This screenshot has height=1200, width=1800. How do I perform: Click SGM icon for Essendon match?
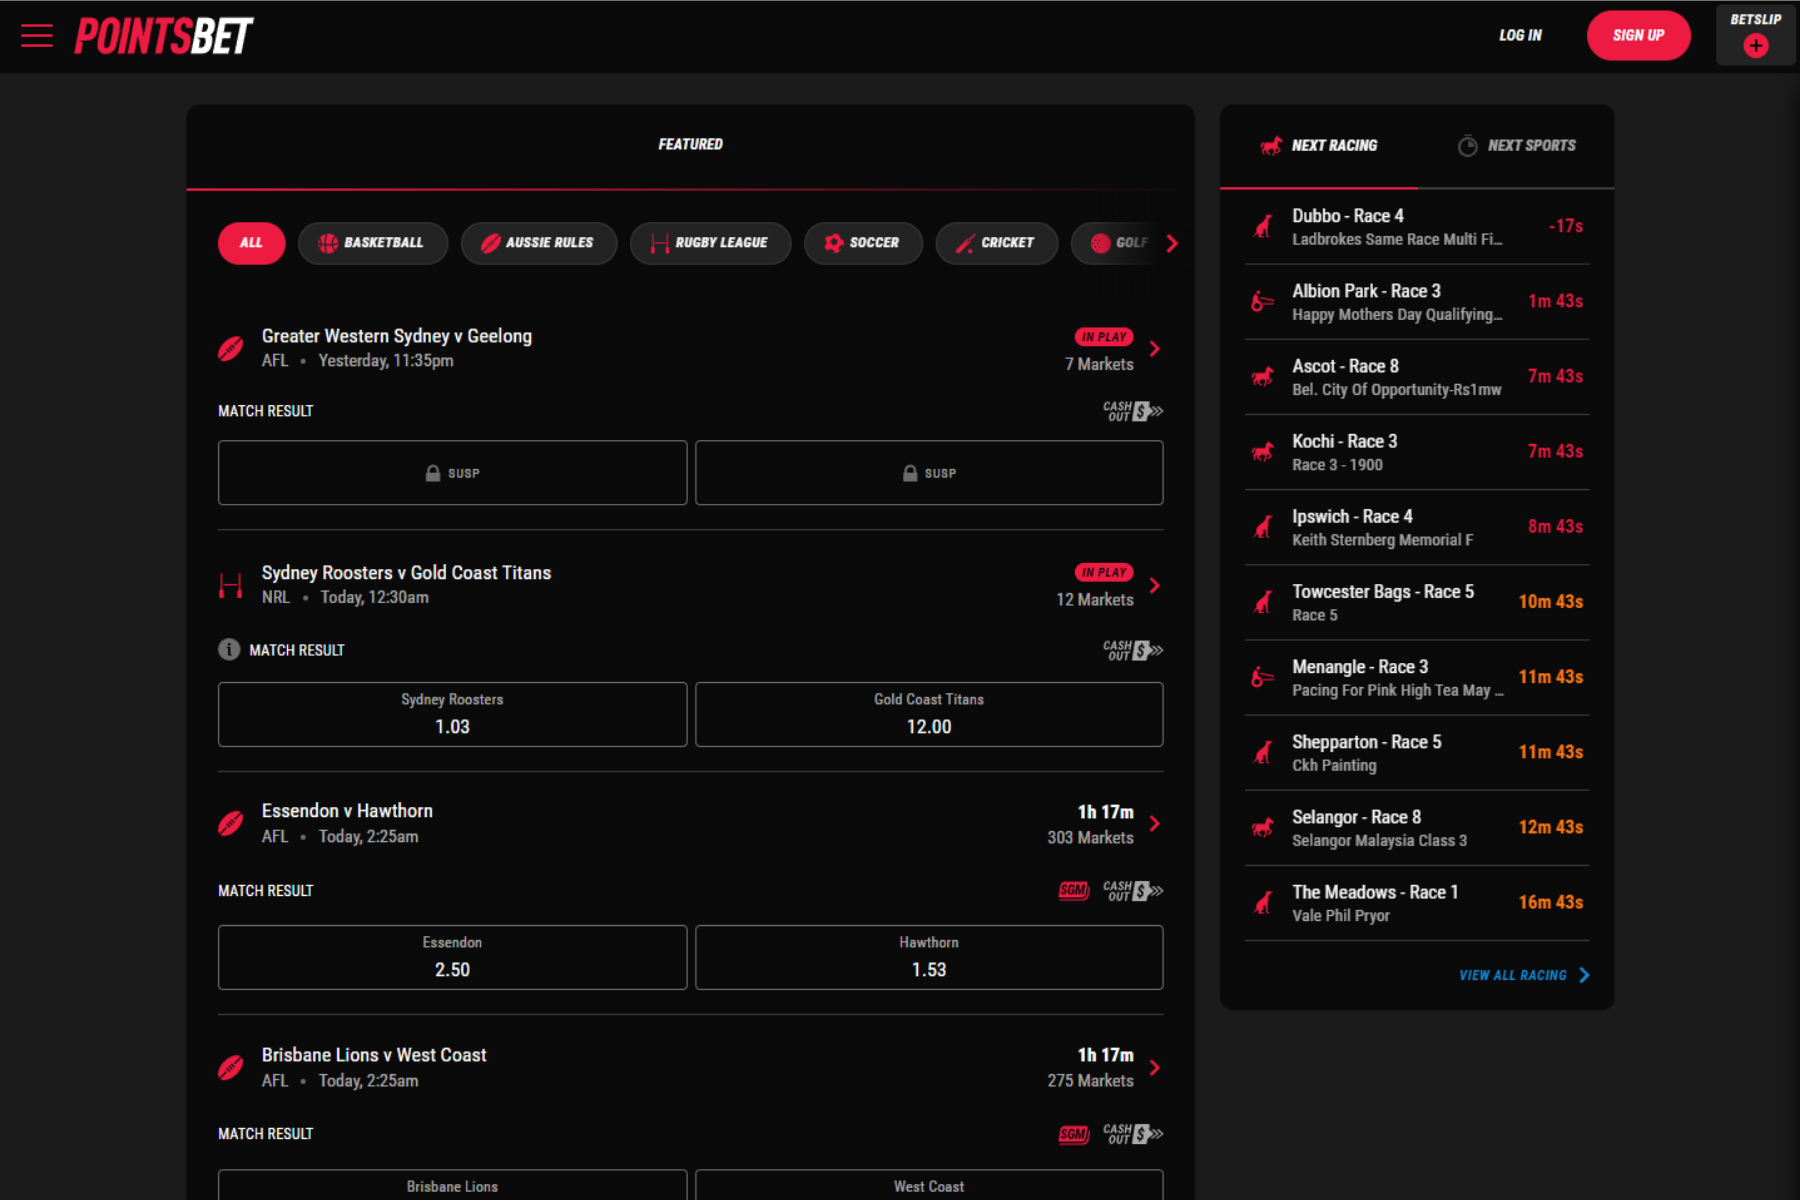coord(1074,890)
